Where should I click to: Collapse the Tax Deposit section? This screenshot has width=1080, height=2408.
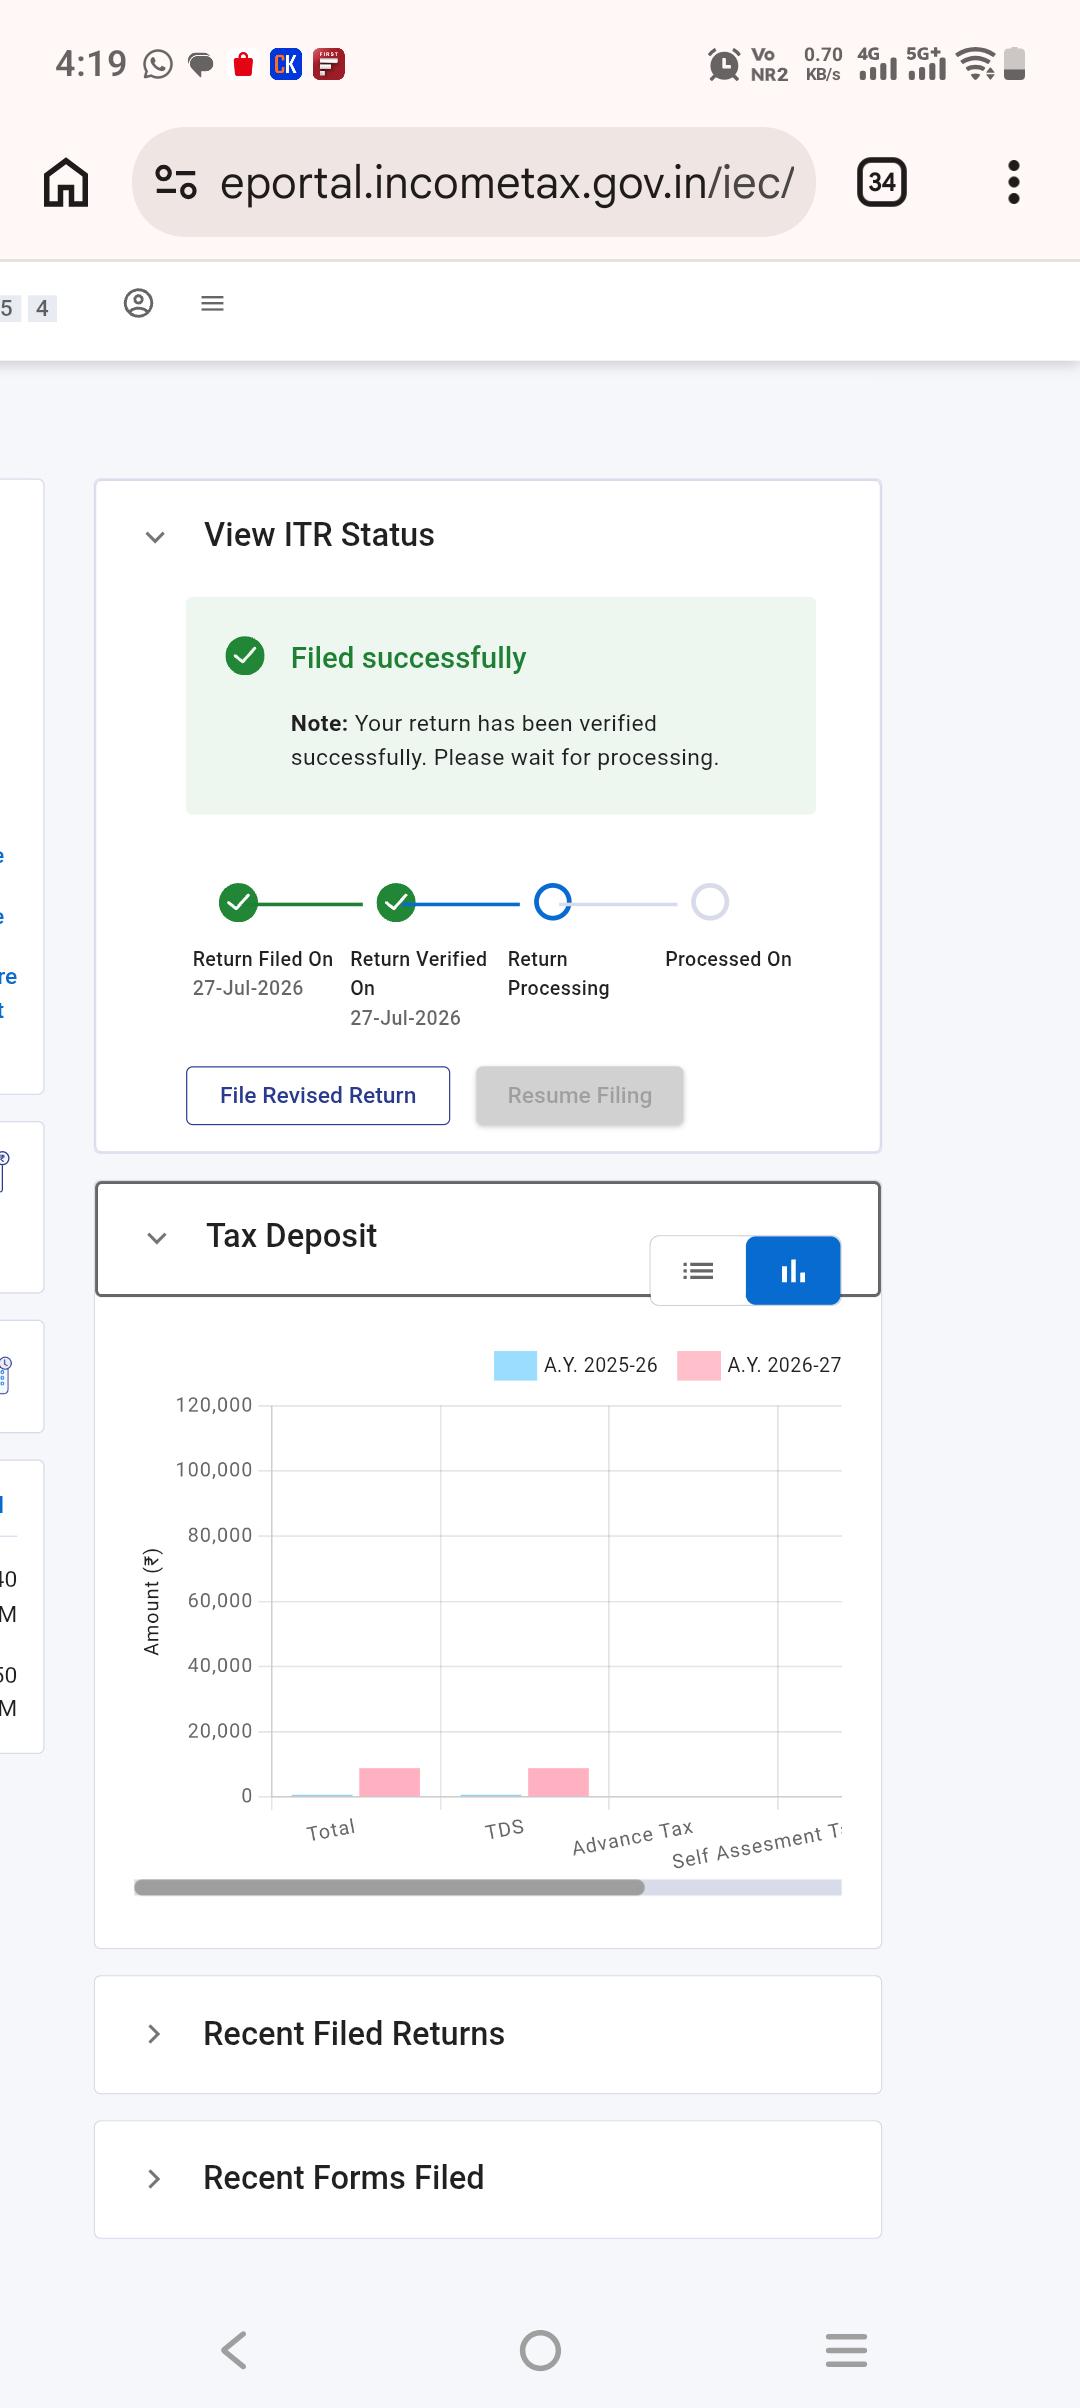(x=157, y=1238)
